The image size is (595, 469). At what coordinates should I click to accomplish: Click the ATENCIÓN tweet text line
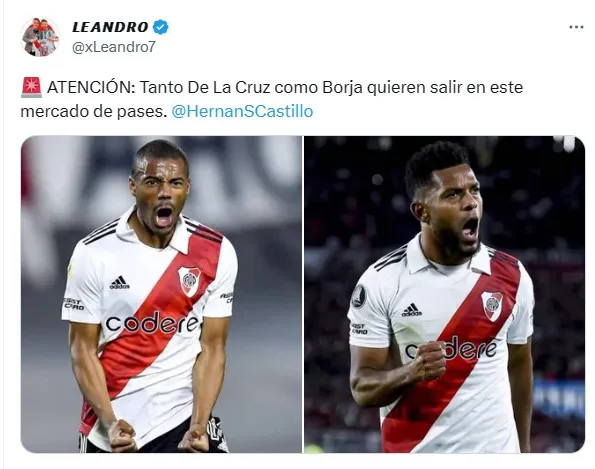pyautogui.click(x=272, y=88)
